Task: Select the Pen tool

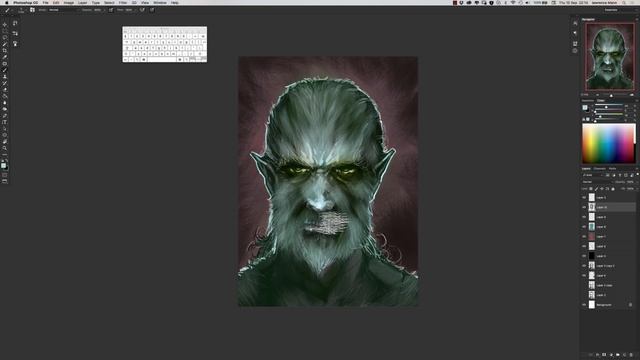Action: 5,116
